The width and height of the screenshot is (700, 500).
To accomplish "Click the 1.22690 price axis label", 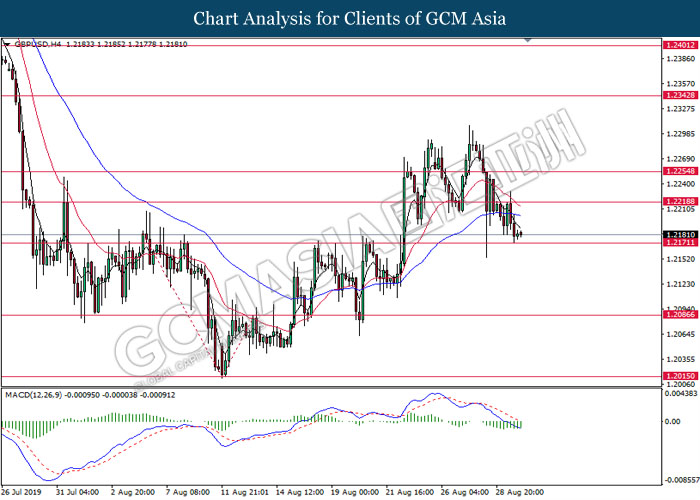I will [x=681, y=159].
